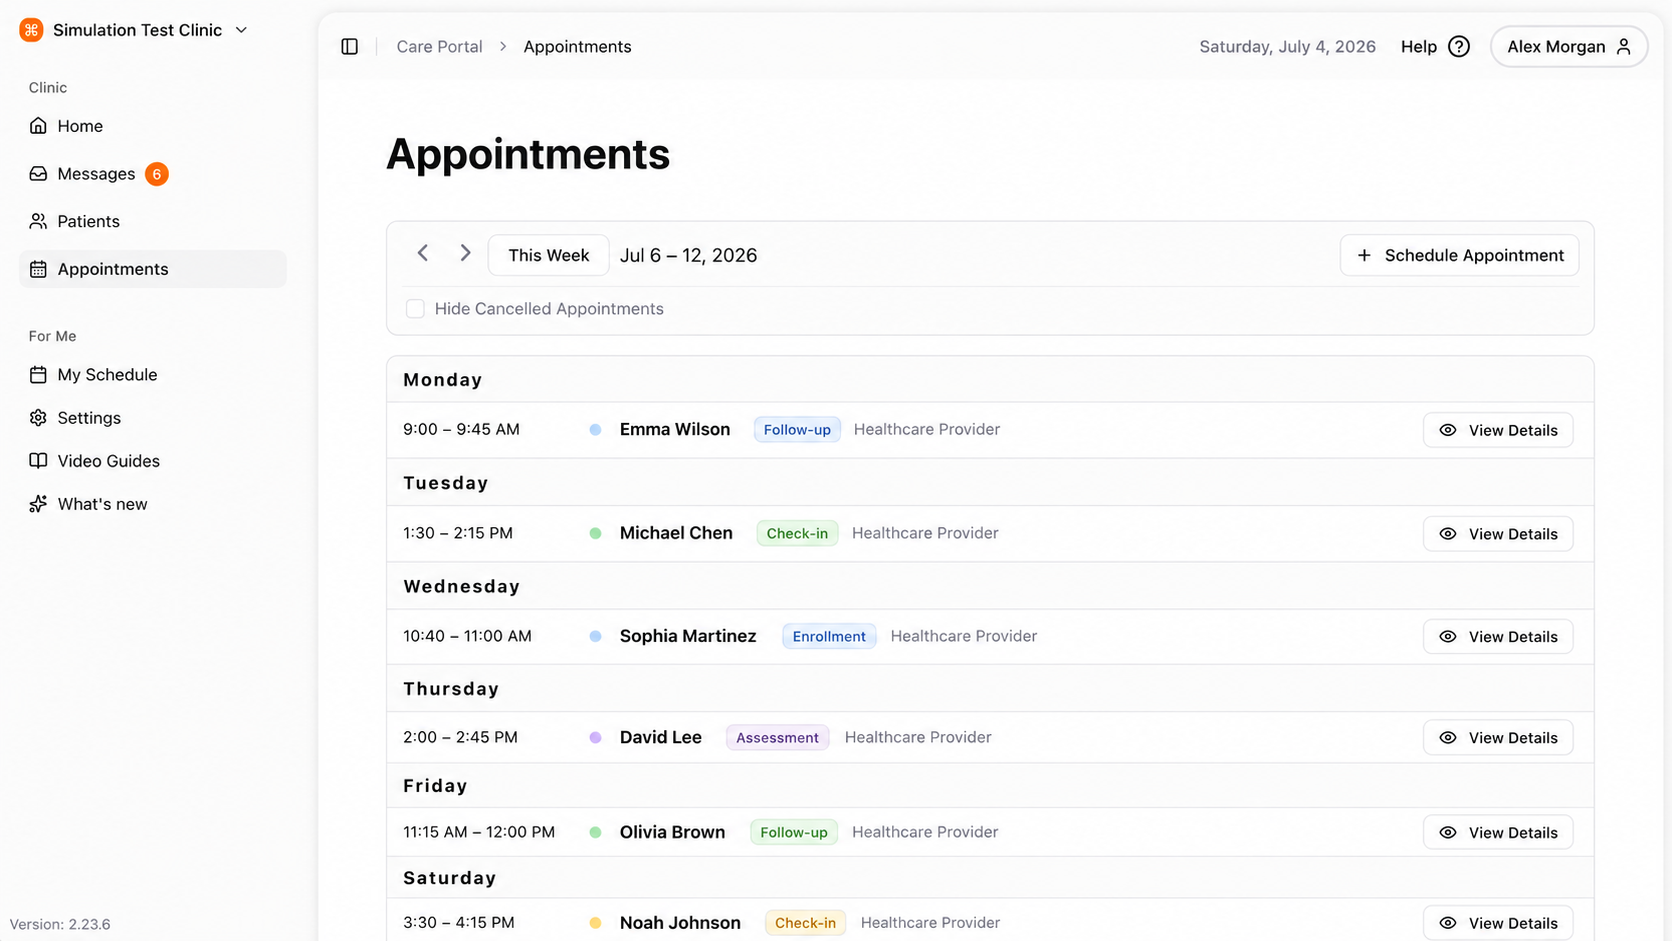Click Olivia Brown's Follow-up tag

click(794, 833)
